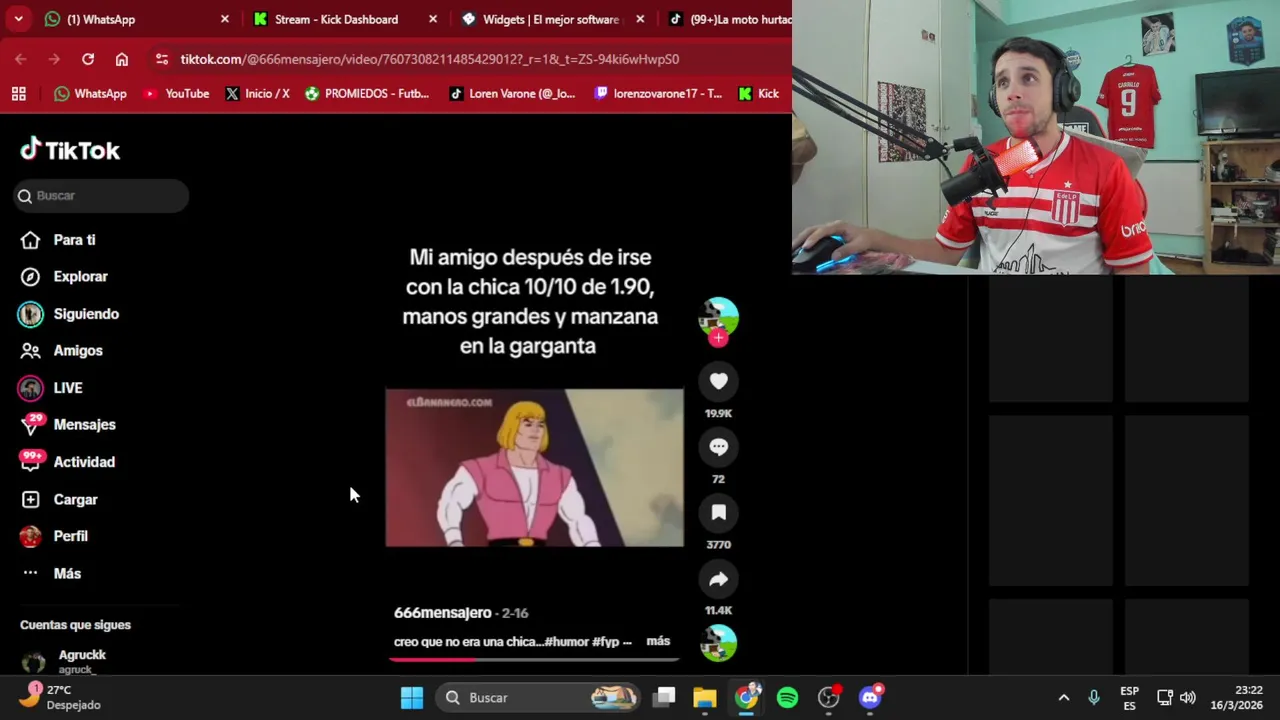Click the #humor hashtag
The width and height of the screenshot is (1280, 720).
coord(568,642)
